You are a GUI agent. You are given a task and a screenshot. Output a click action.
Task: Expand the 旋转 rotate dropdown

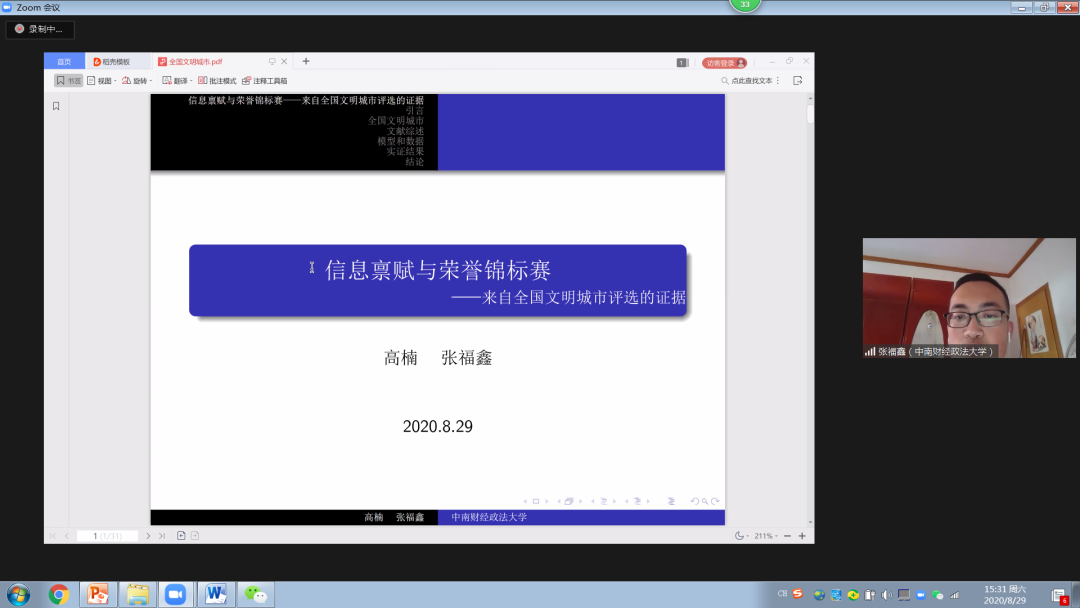pyautogui.click(x=137, y=81)
